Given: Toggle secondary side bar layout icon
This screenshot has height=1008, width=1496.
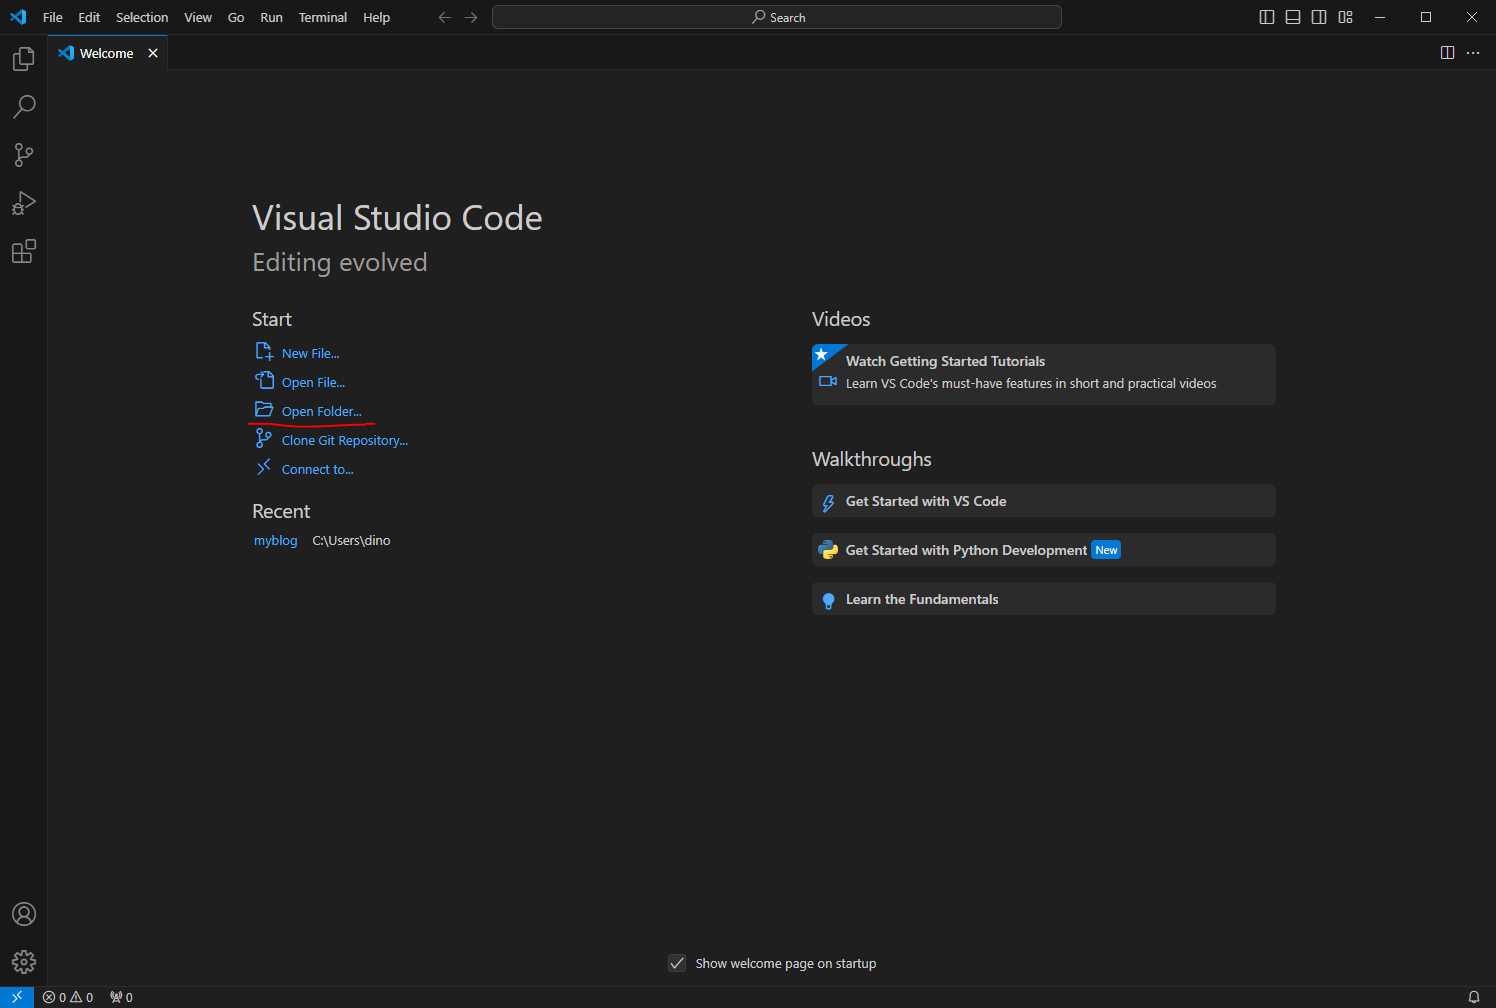Looking at the screenshot, I should (x=1319, y=17).
